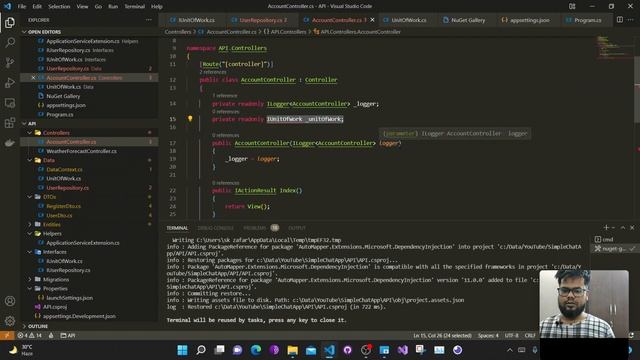Maximize the terminal panel size
This screenshot has width=640, height=360.
click(x=623, y=228)
